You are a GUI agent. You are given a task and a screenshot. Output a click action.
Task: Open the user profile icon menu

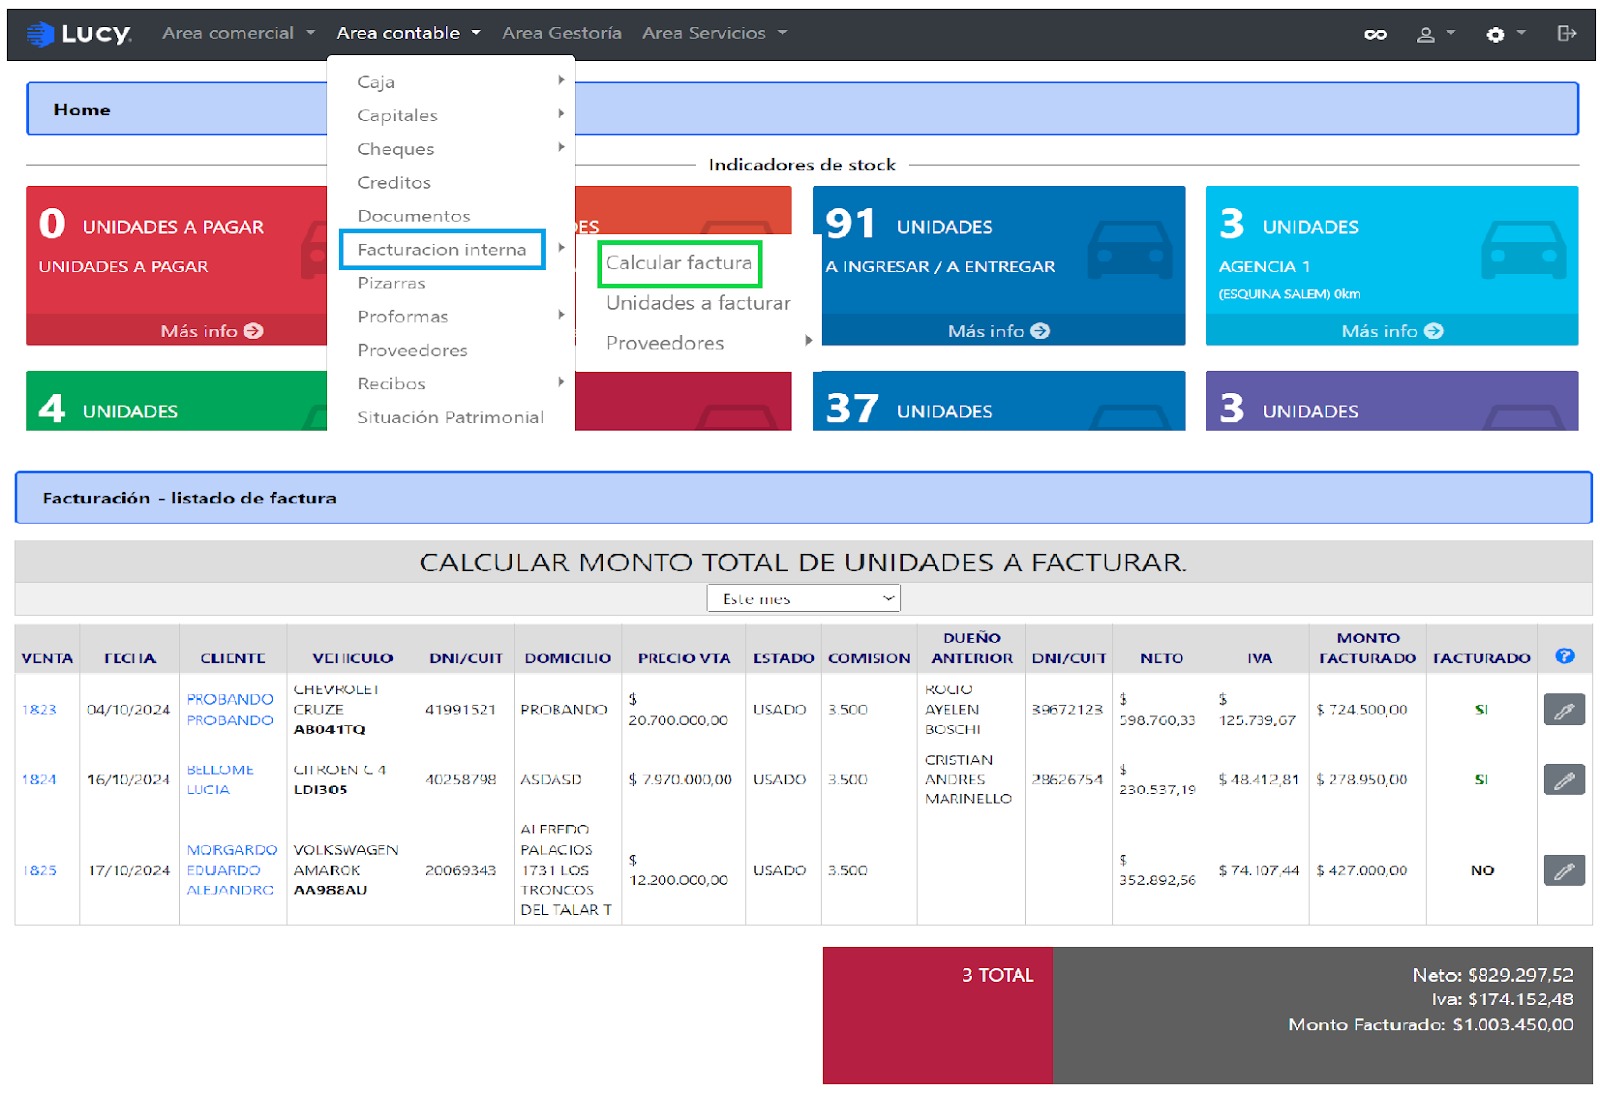[1435, 34]
